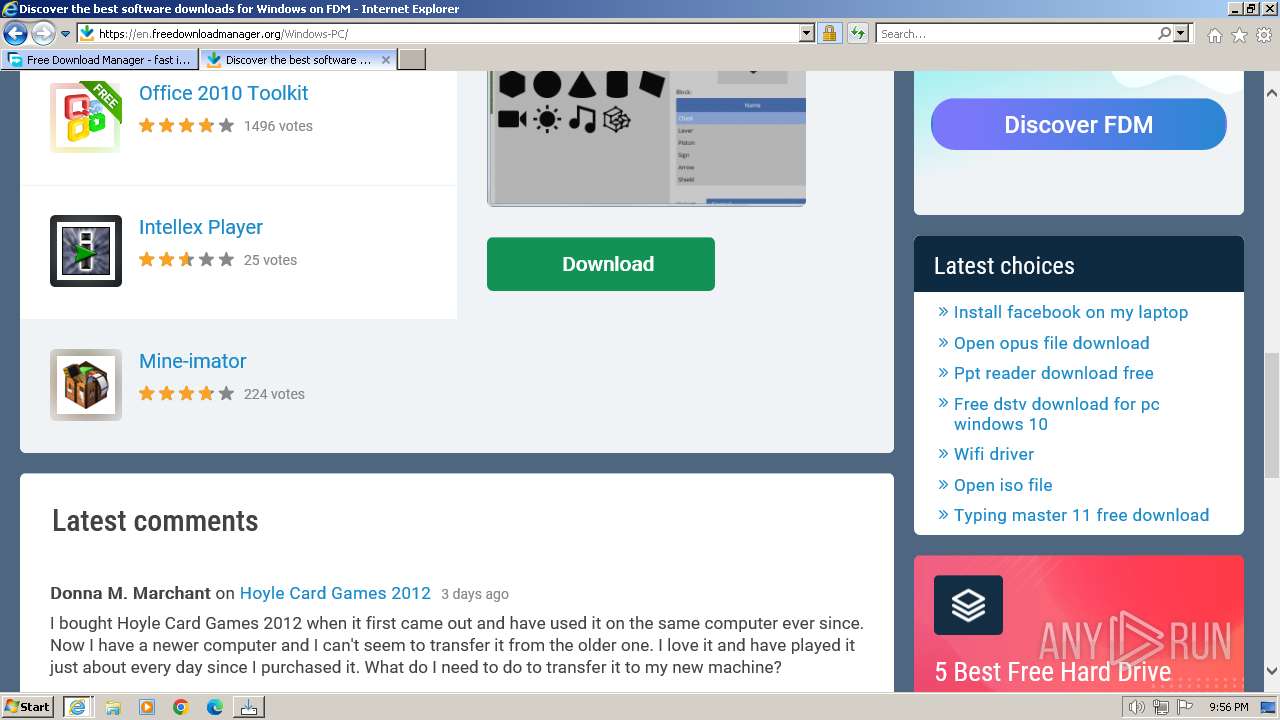The width and height of the screenshot is (1280, 720).
Task: Open recent pages dropdown next to forward button
Action: [65, 34]
